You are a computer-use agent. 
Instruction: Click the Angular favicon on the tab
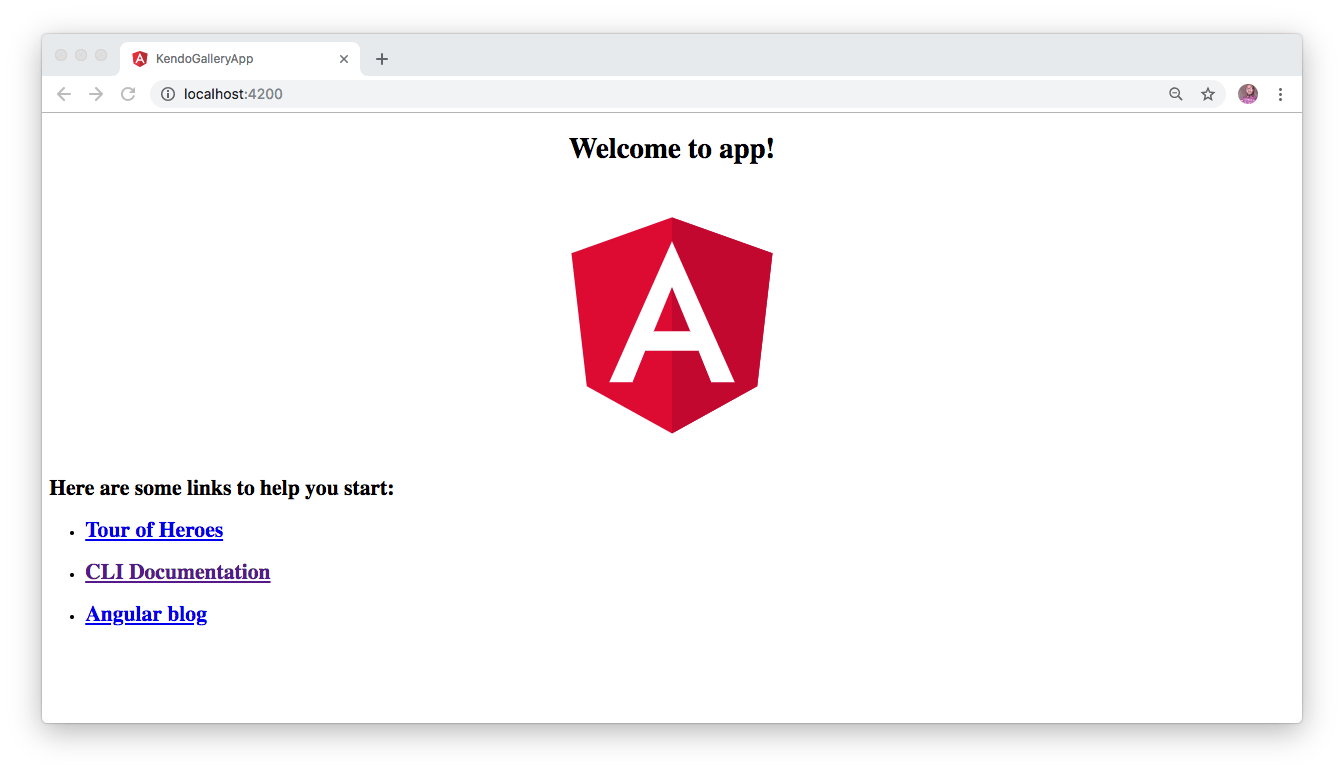[x=140, y=59]
